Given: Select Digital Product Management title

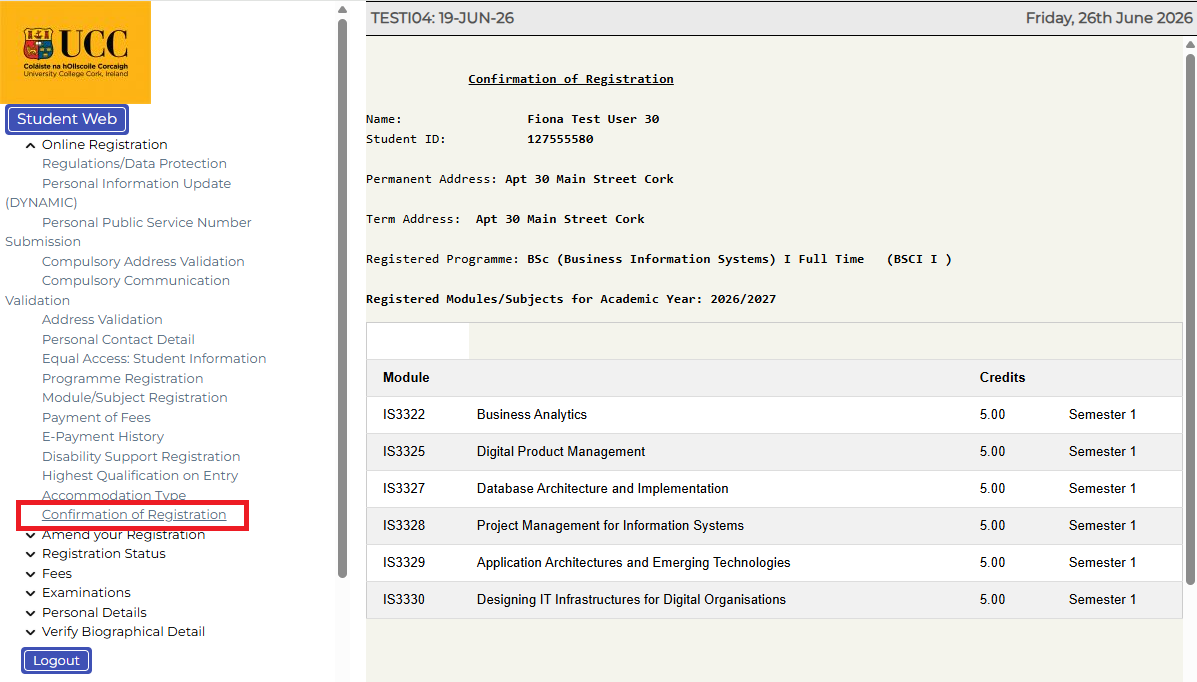Looking at the screenshot, I should tap(561, 451).
